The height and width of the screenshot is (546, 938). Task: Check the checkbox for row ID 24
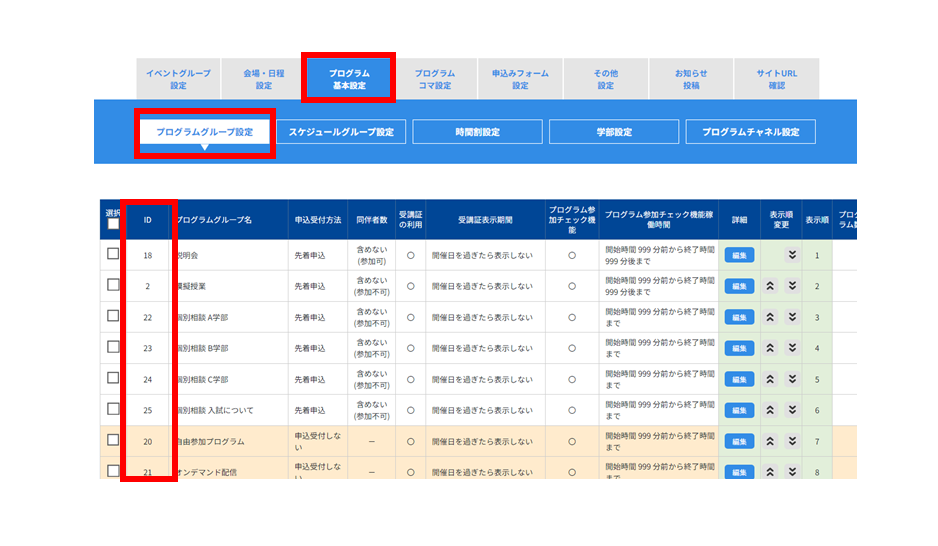click(x=113, y=378)
